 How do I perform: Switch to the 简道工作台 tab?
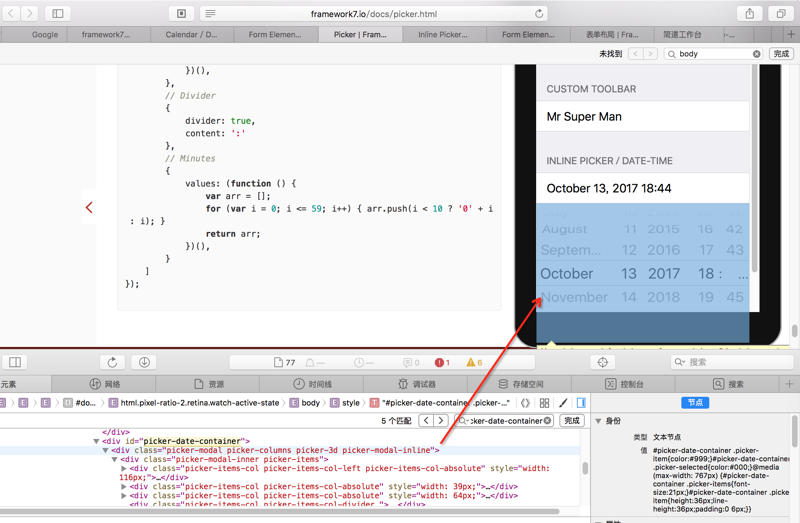(x=682, y=34)
